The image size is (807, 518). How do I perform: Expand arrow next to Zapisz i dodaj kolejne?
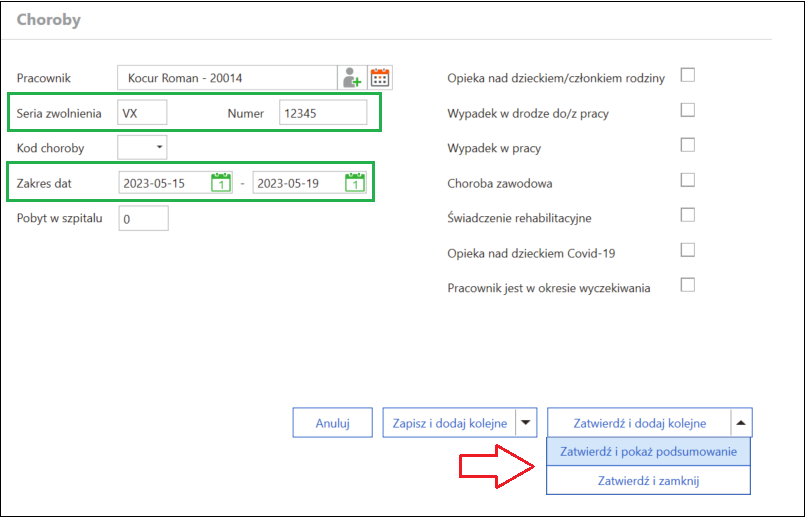(525, 423)
